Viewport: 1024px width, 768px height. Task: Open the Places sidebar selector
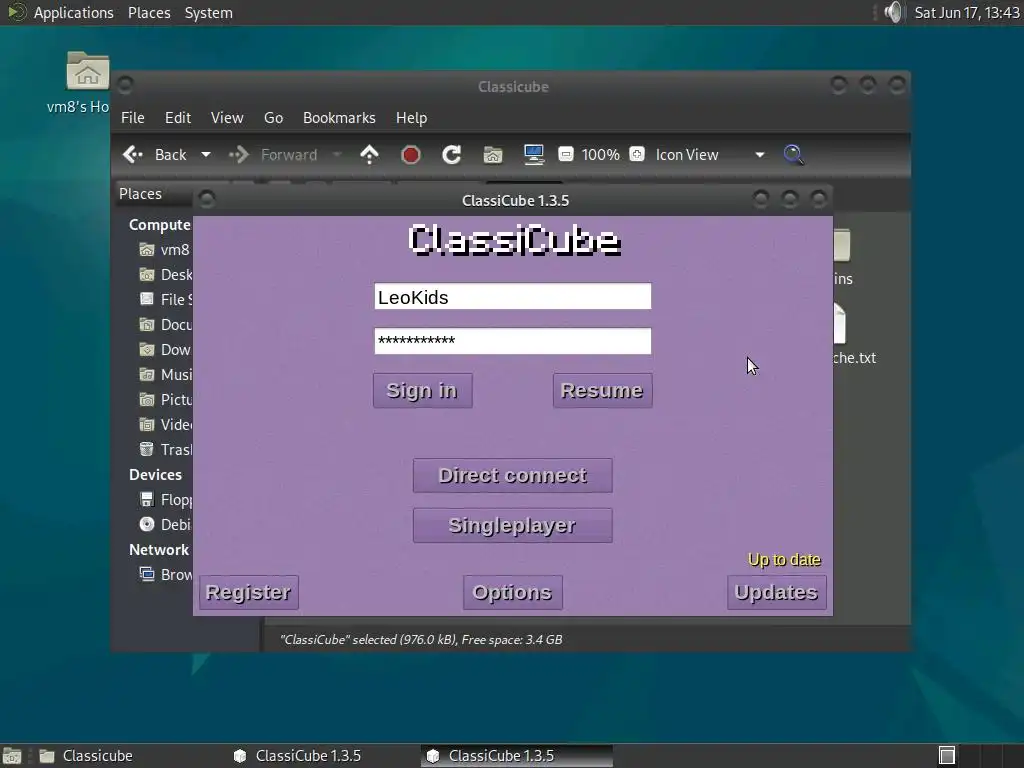(154, 194)
